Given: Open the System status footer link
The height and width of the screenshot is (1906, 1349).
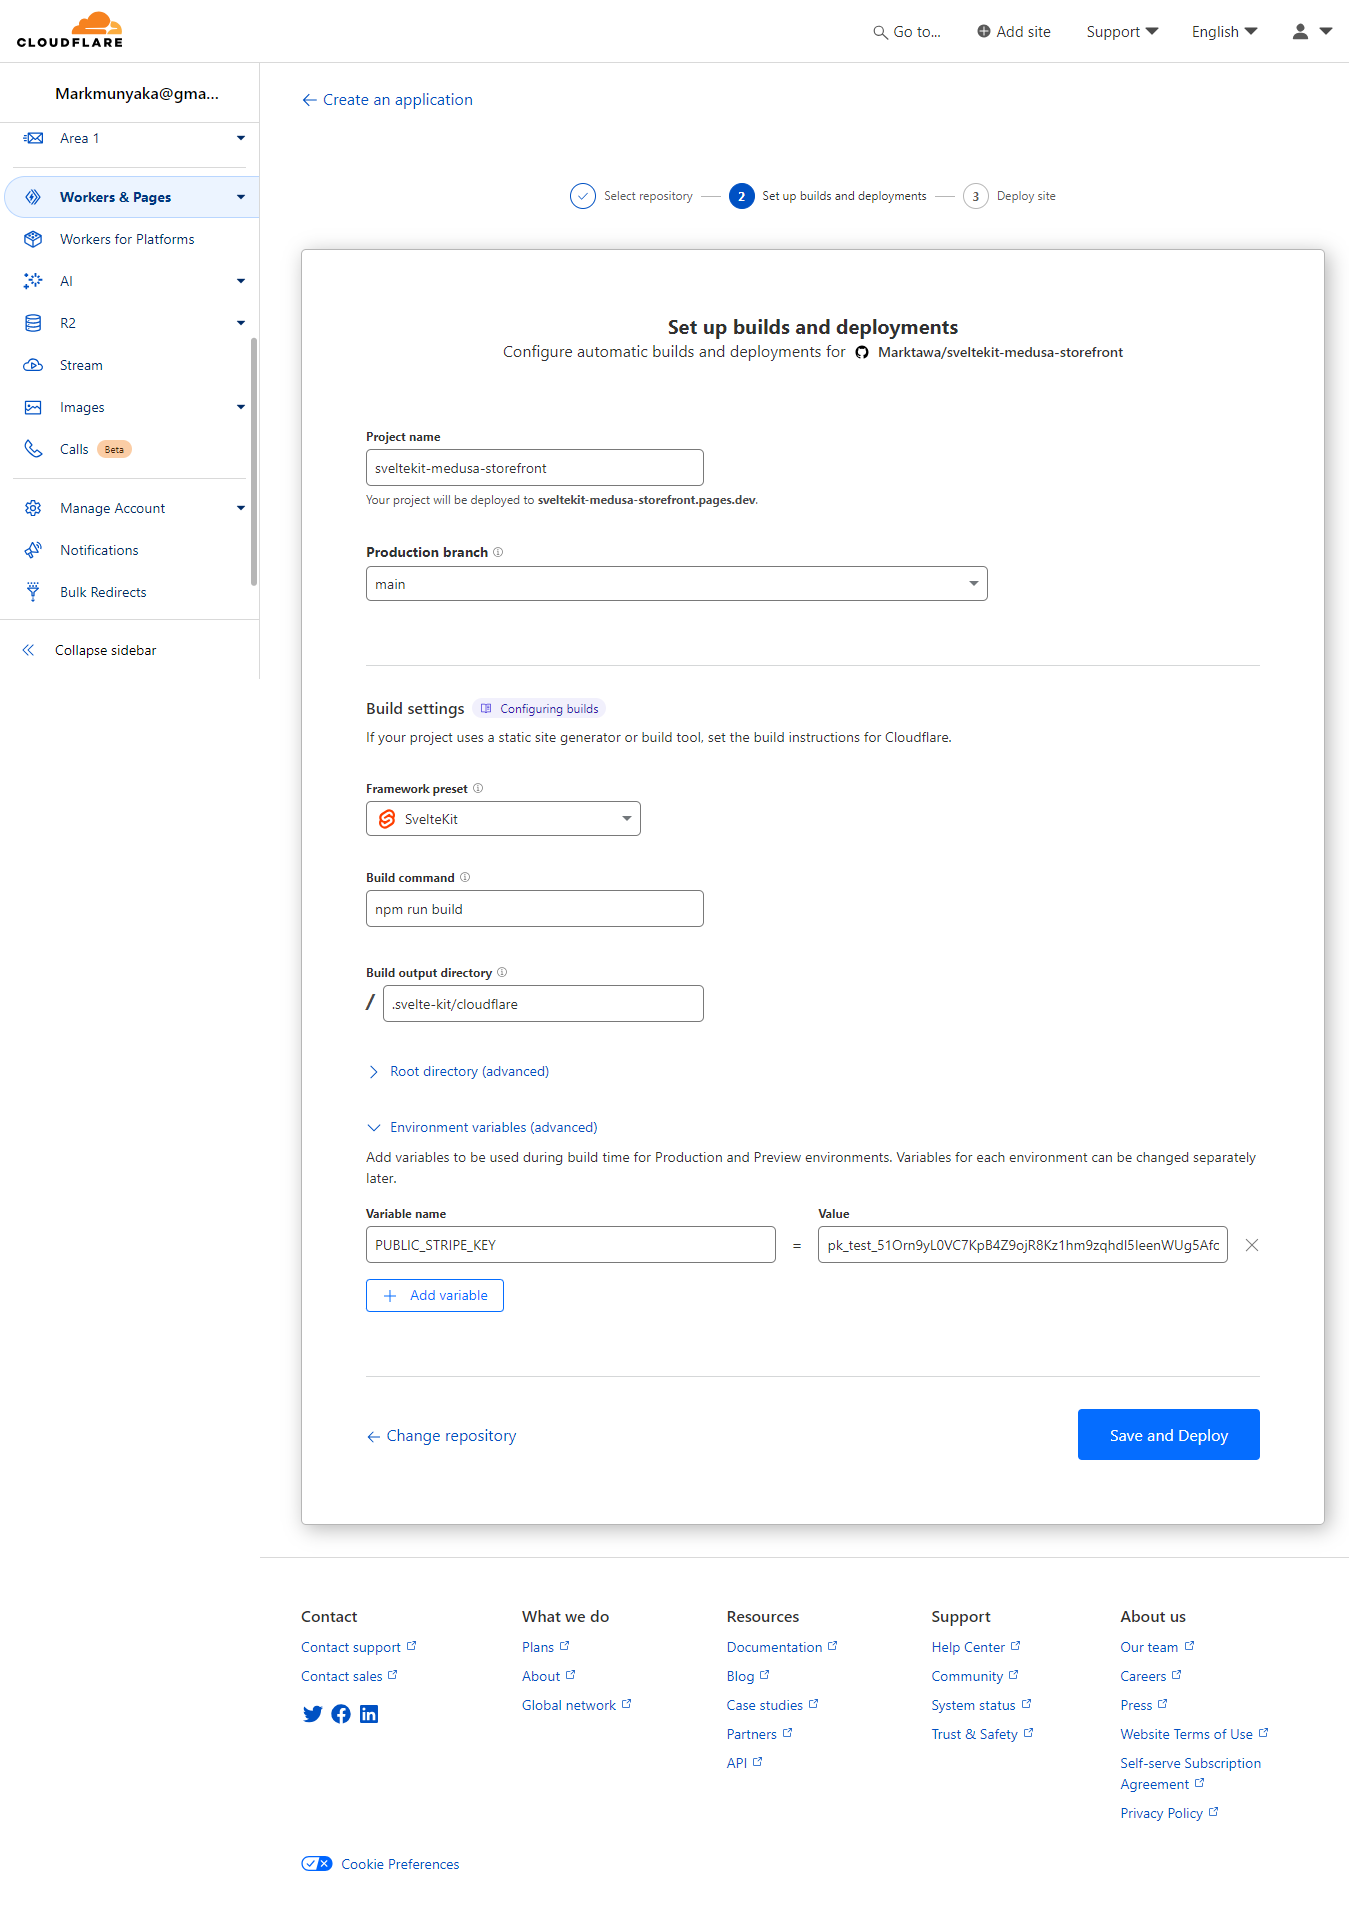Looking at the screenshot, I should (x=981, y=1705).
